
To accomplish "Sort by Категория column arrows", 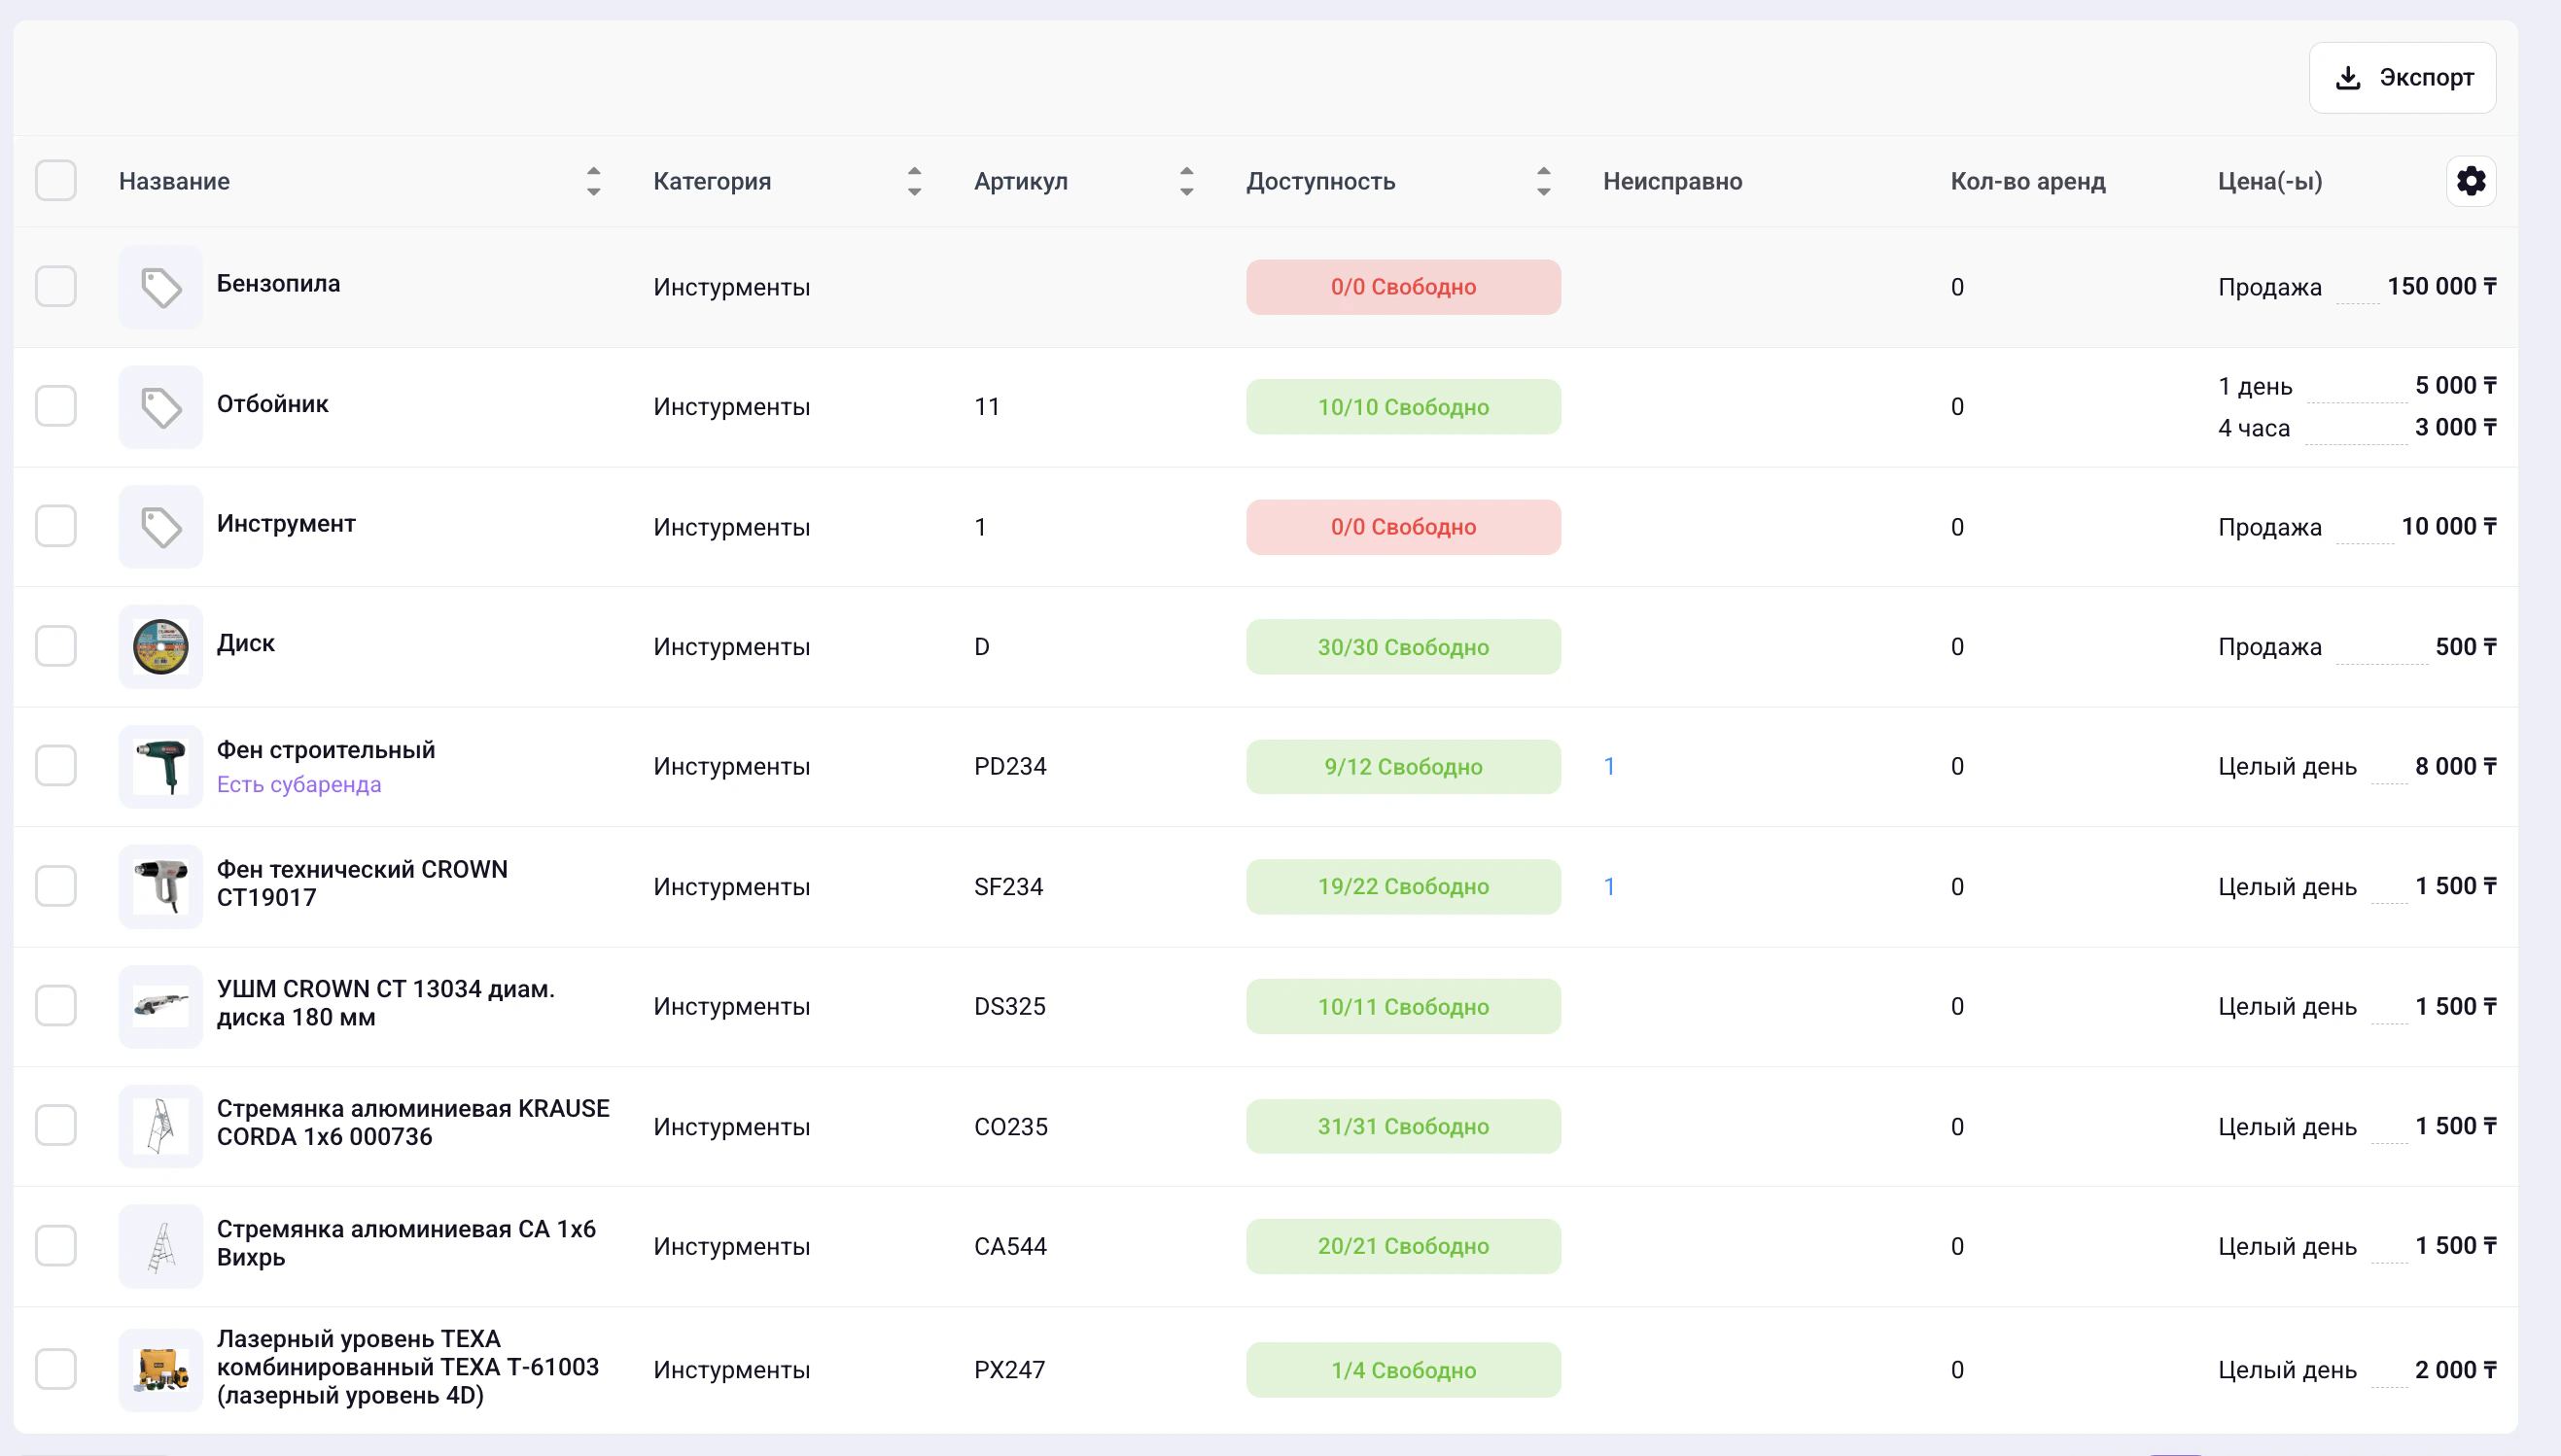I will (914, 181).
